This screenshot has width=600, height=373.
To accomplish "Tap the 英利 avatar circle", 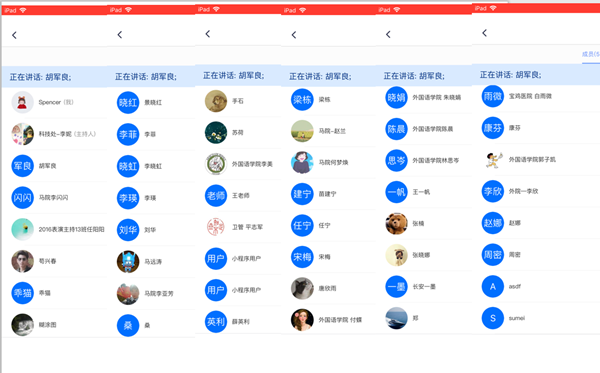I will 216,321.
